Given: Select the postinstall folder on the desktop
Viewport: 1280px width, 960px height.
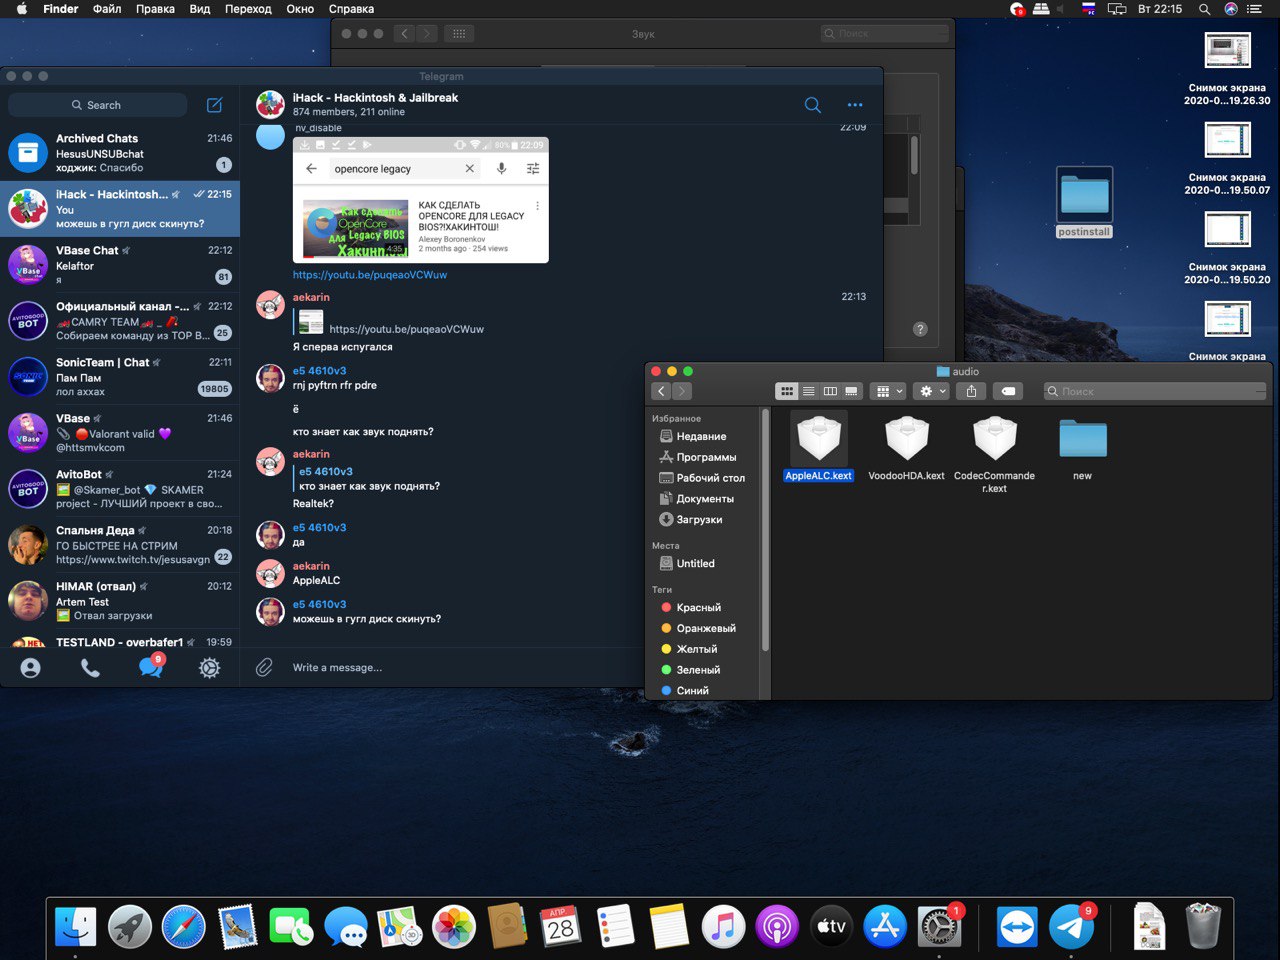Looking at the screenshot, I should point(1084,203).
